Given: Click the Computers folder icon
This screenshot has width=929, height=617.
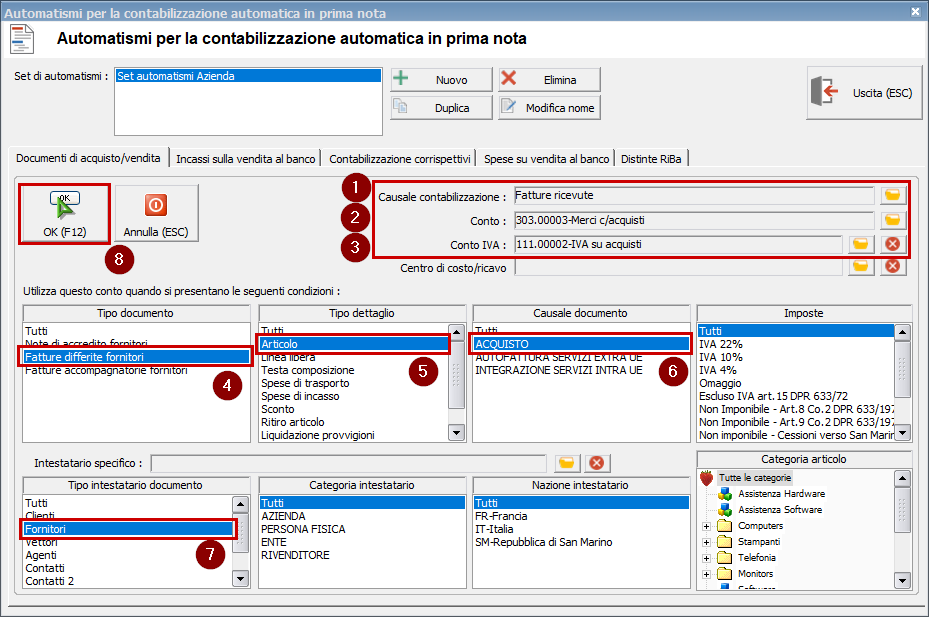Looking at the screenshot, I should click(724, 526).
